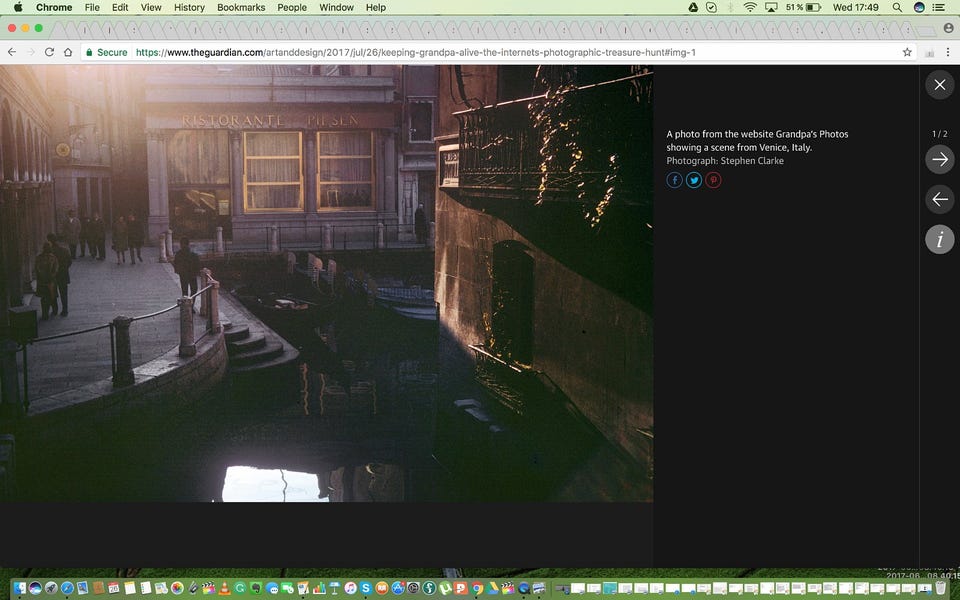Open the Wi-Fi status menu

tap(750, 7)
